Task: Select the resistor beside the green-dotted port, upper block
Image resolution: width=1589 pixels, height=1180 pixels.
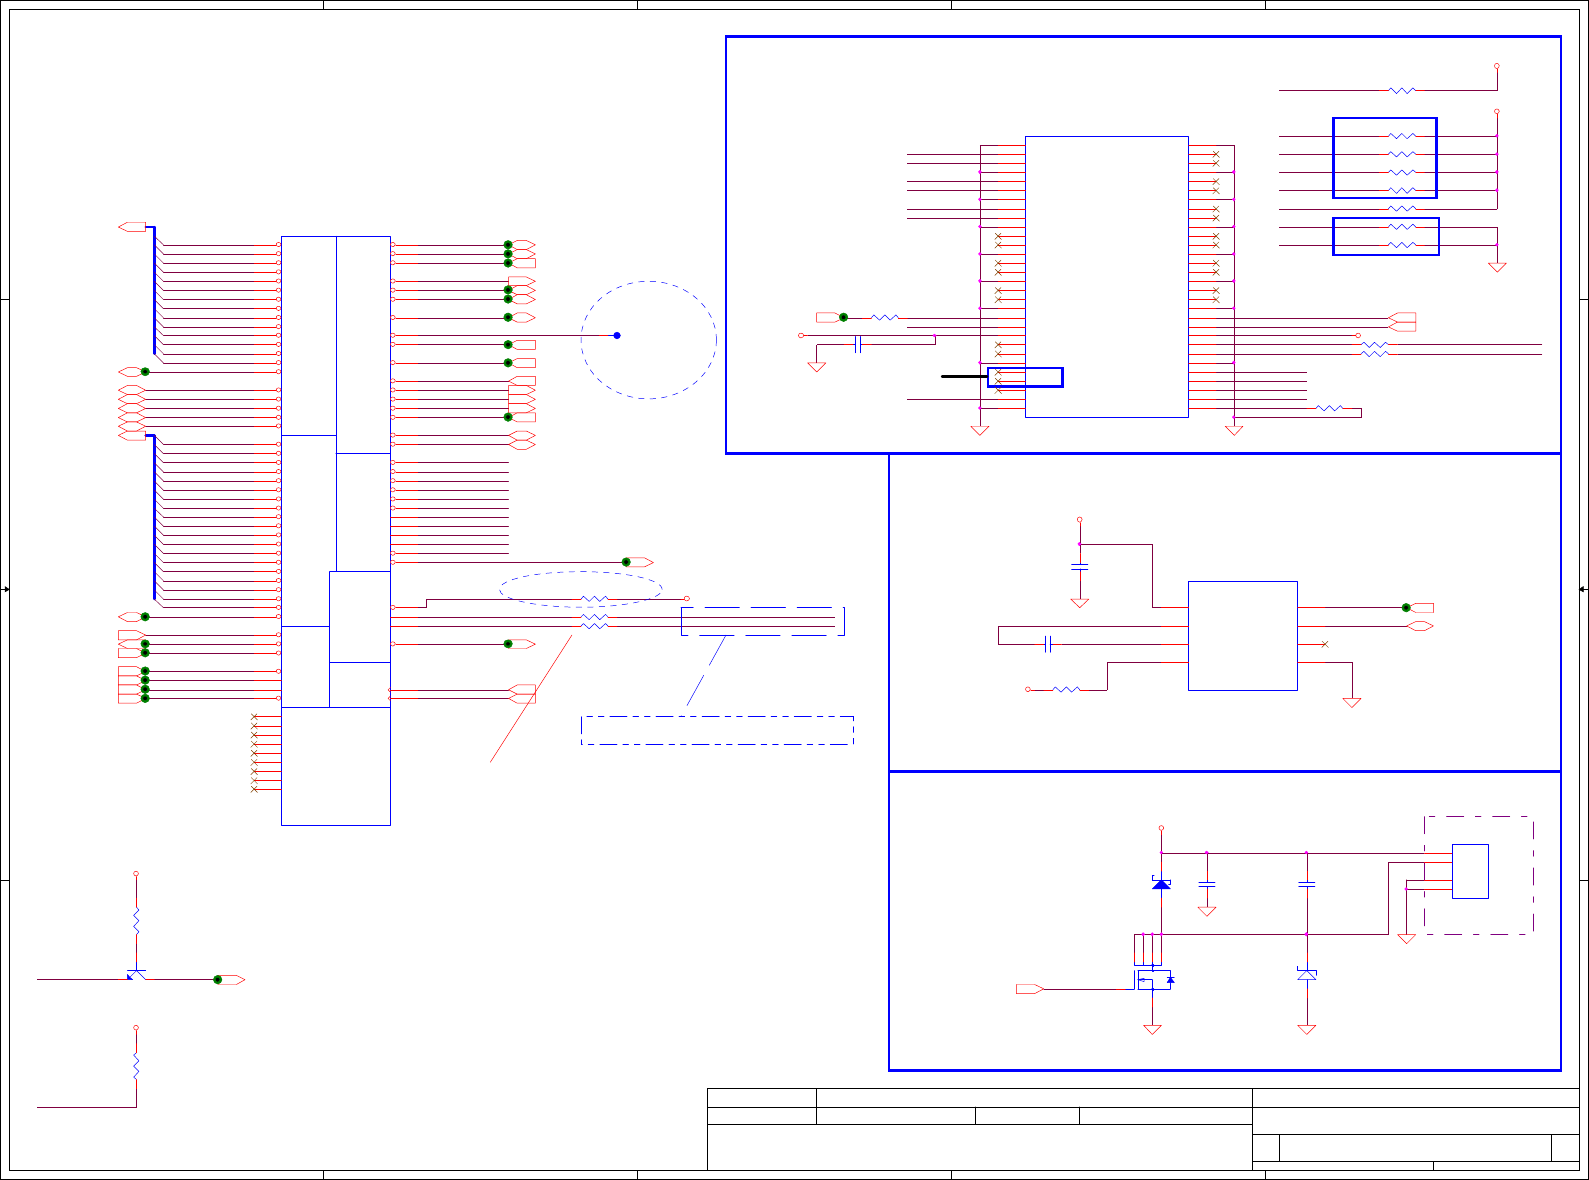Action: pos(885,318)
